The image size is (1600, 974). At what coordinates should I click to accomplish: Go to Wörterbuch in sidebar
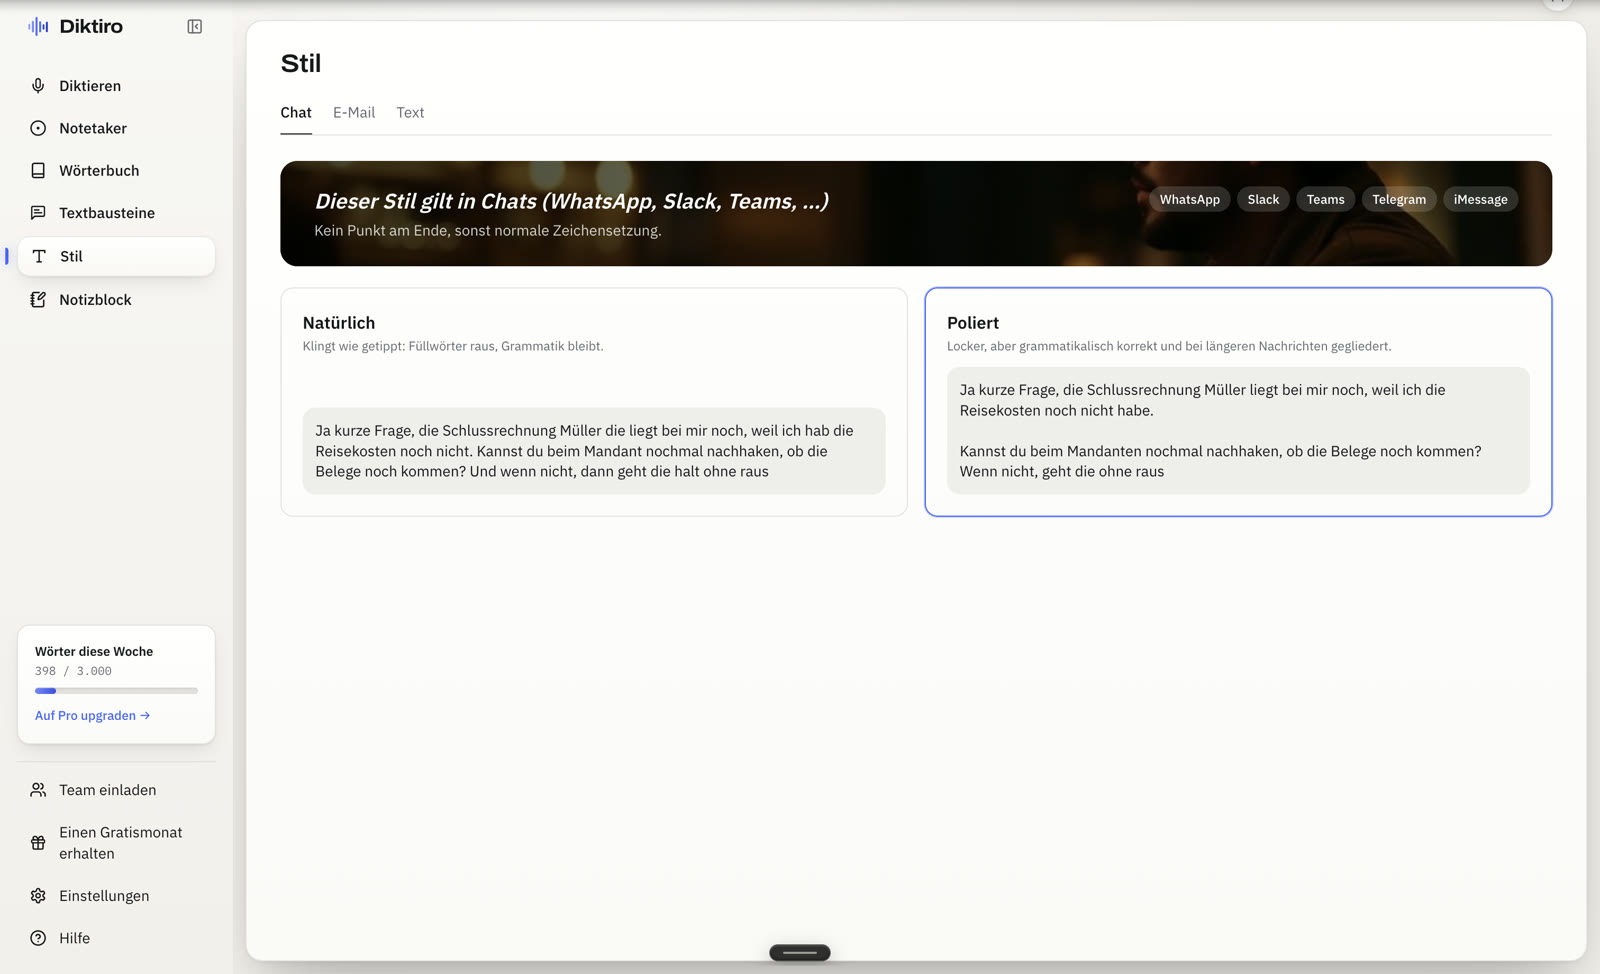(116, 171)
